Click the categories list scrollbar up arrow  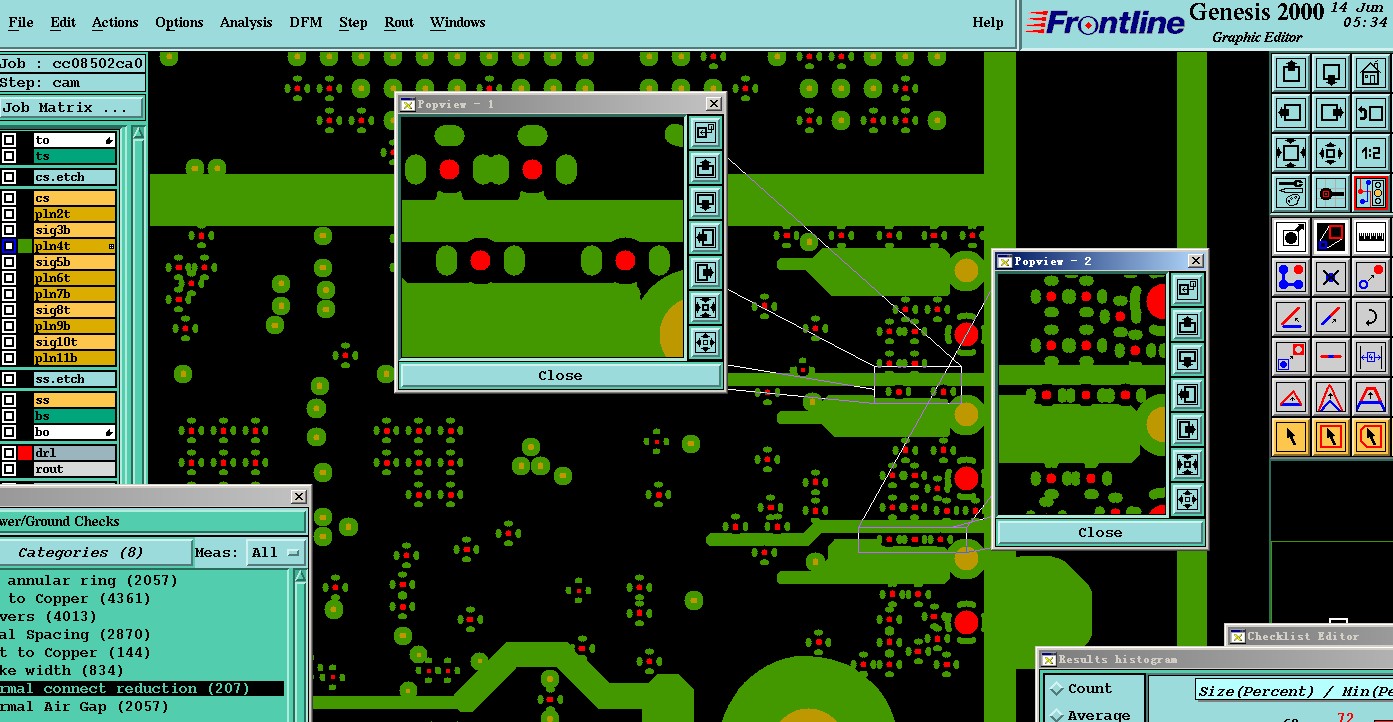click(300, 576)
